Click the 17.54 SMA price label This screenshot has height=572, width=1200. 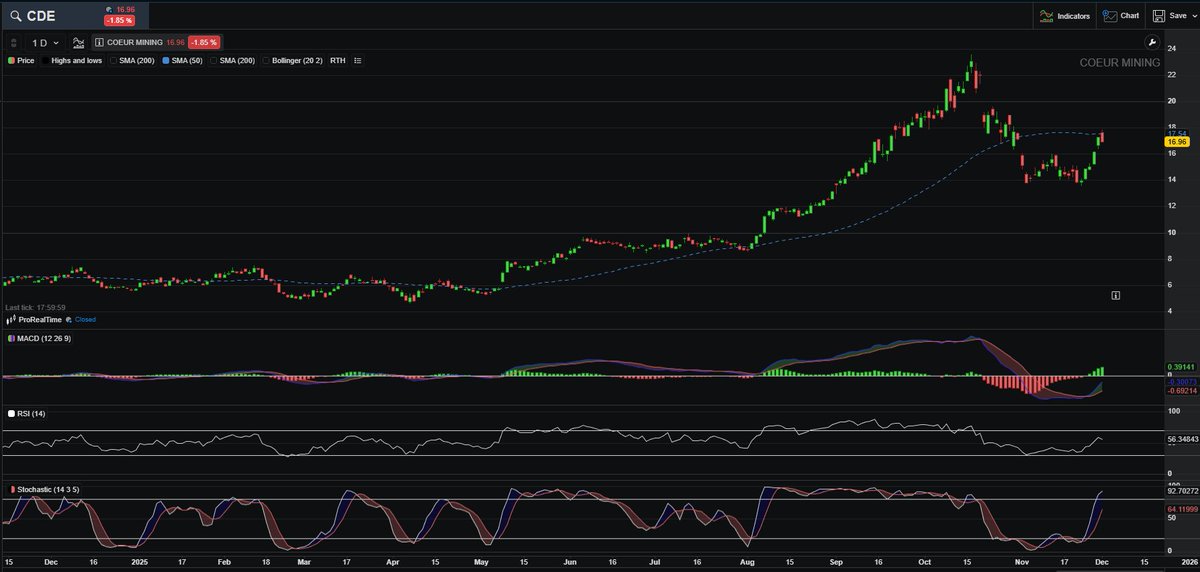click(1175, 133)
